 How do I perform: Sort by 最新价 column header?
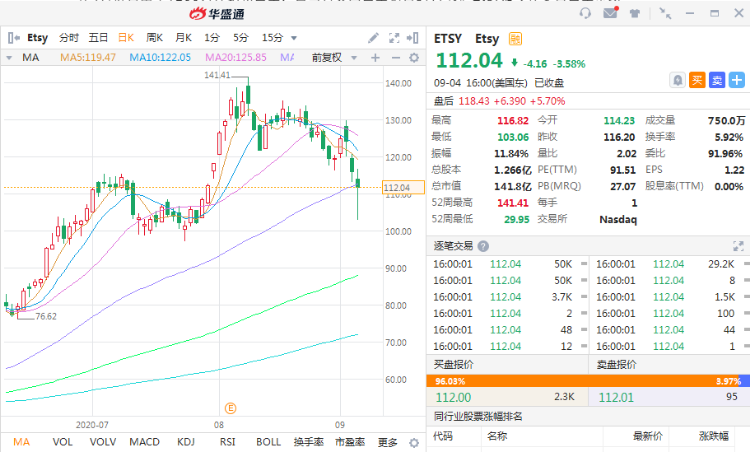pyautogui.click(x=648, y=436)
